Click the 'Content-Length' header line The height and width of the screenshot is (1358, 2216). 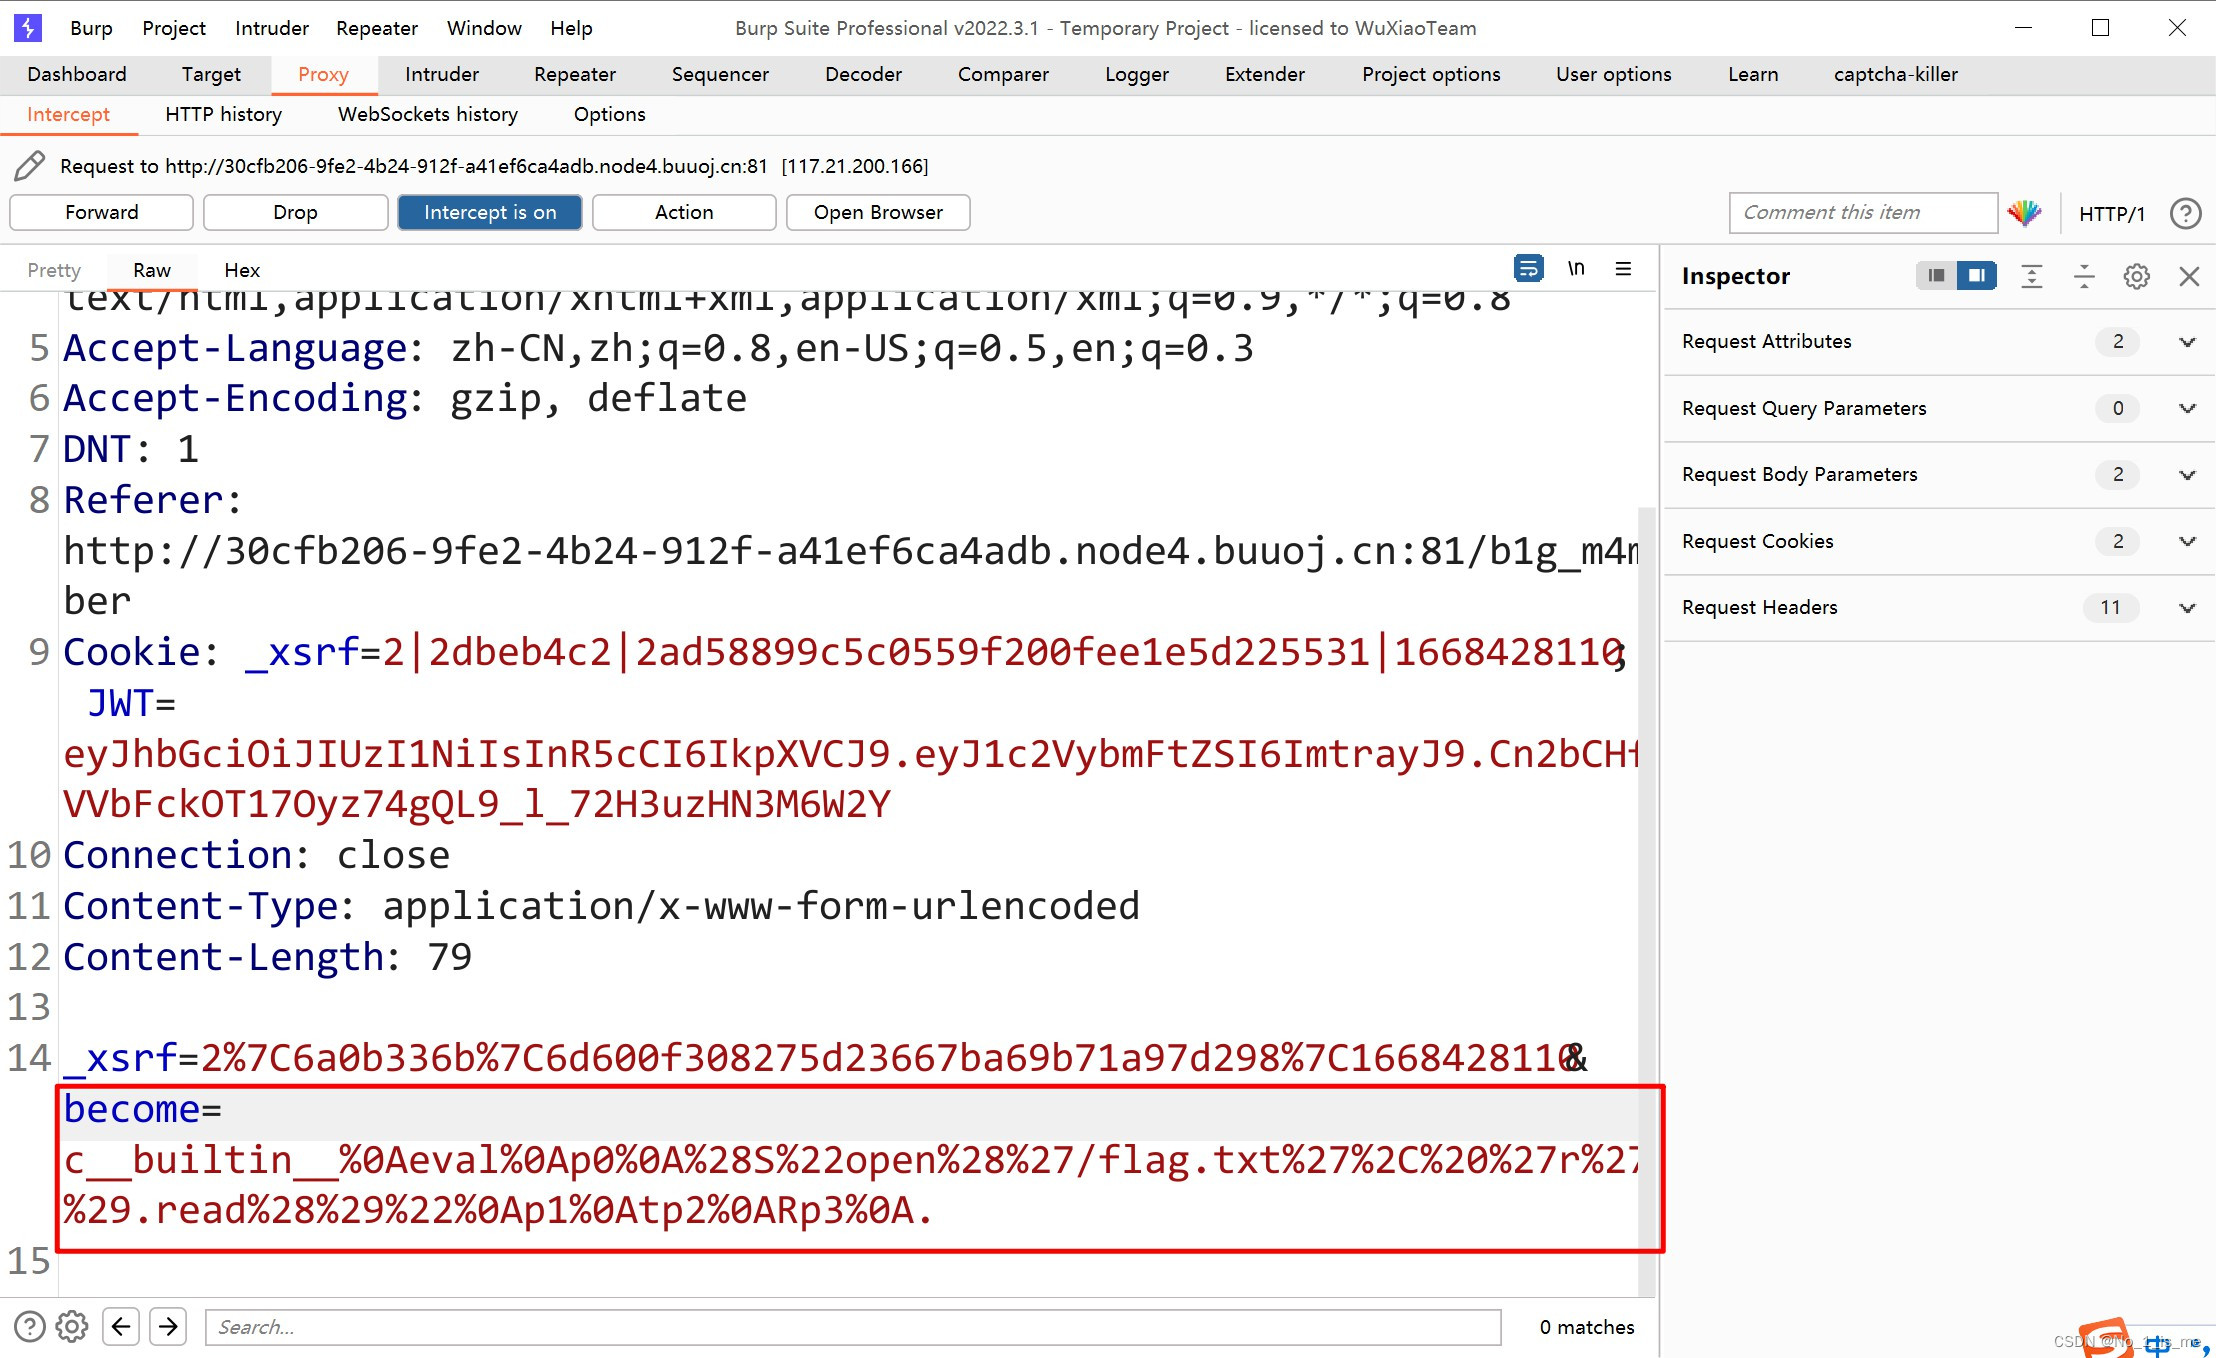pos(267,957)
